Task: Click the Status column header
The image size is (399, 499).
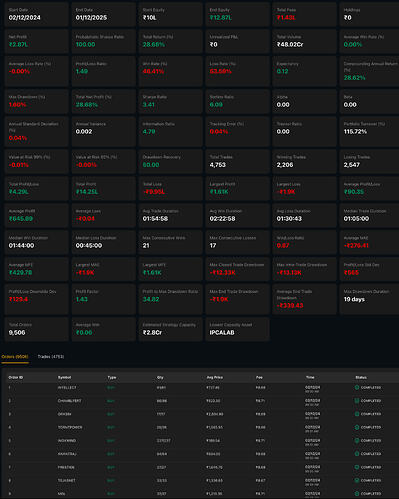Action: (x=361, y=377)
